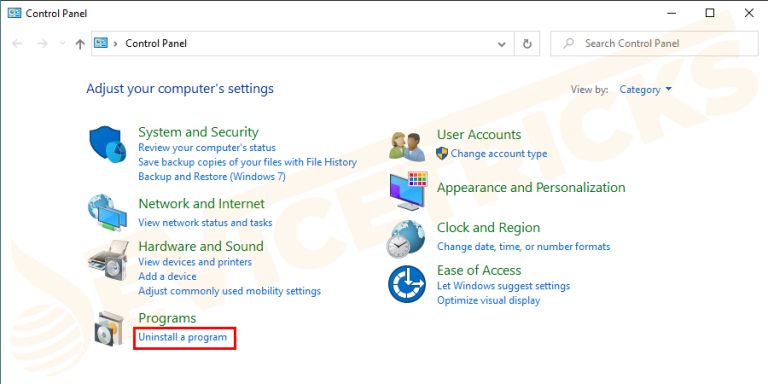Click the Uninstall a program link
768x384 pixels.
click(183, 337)
